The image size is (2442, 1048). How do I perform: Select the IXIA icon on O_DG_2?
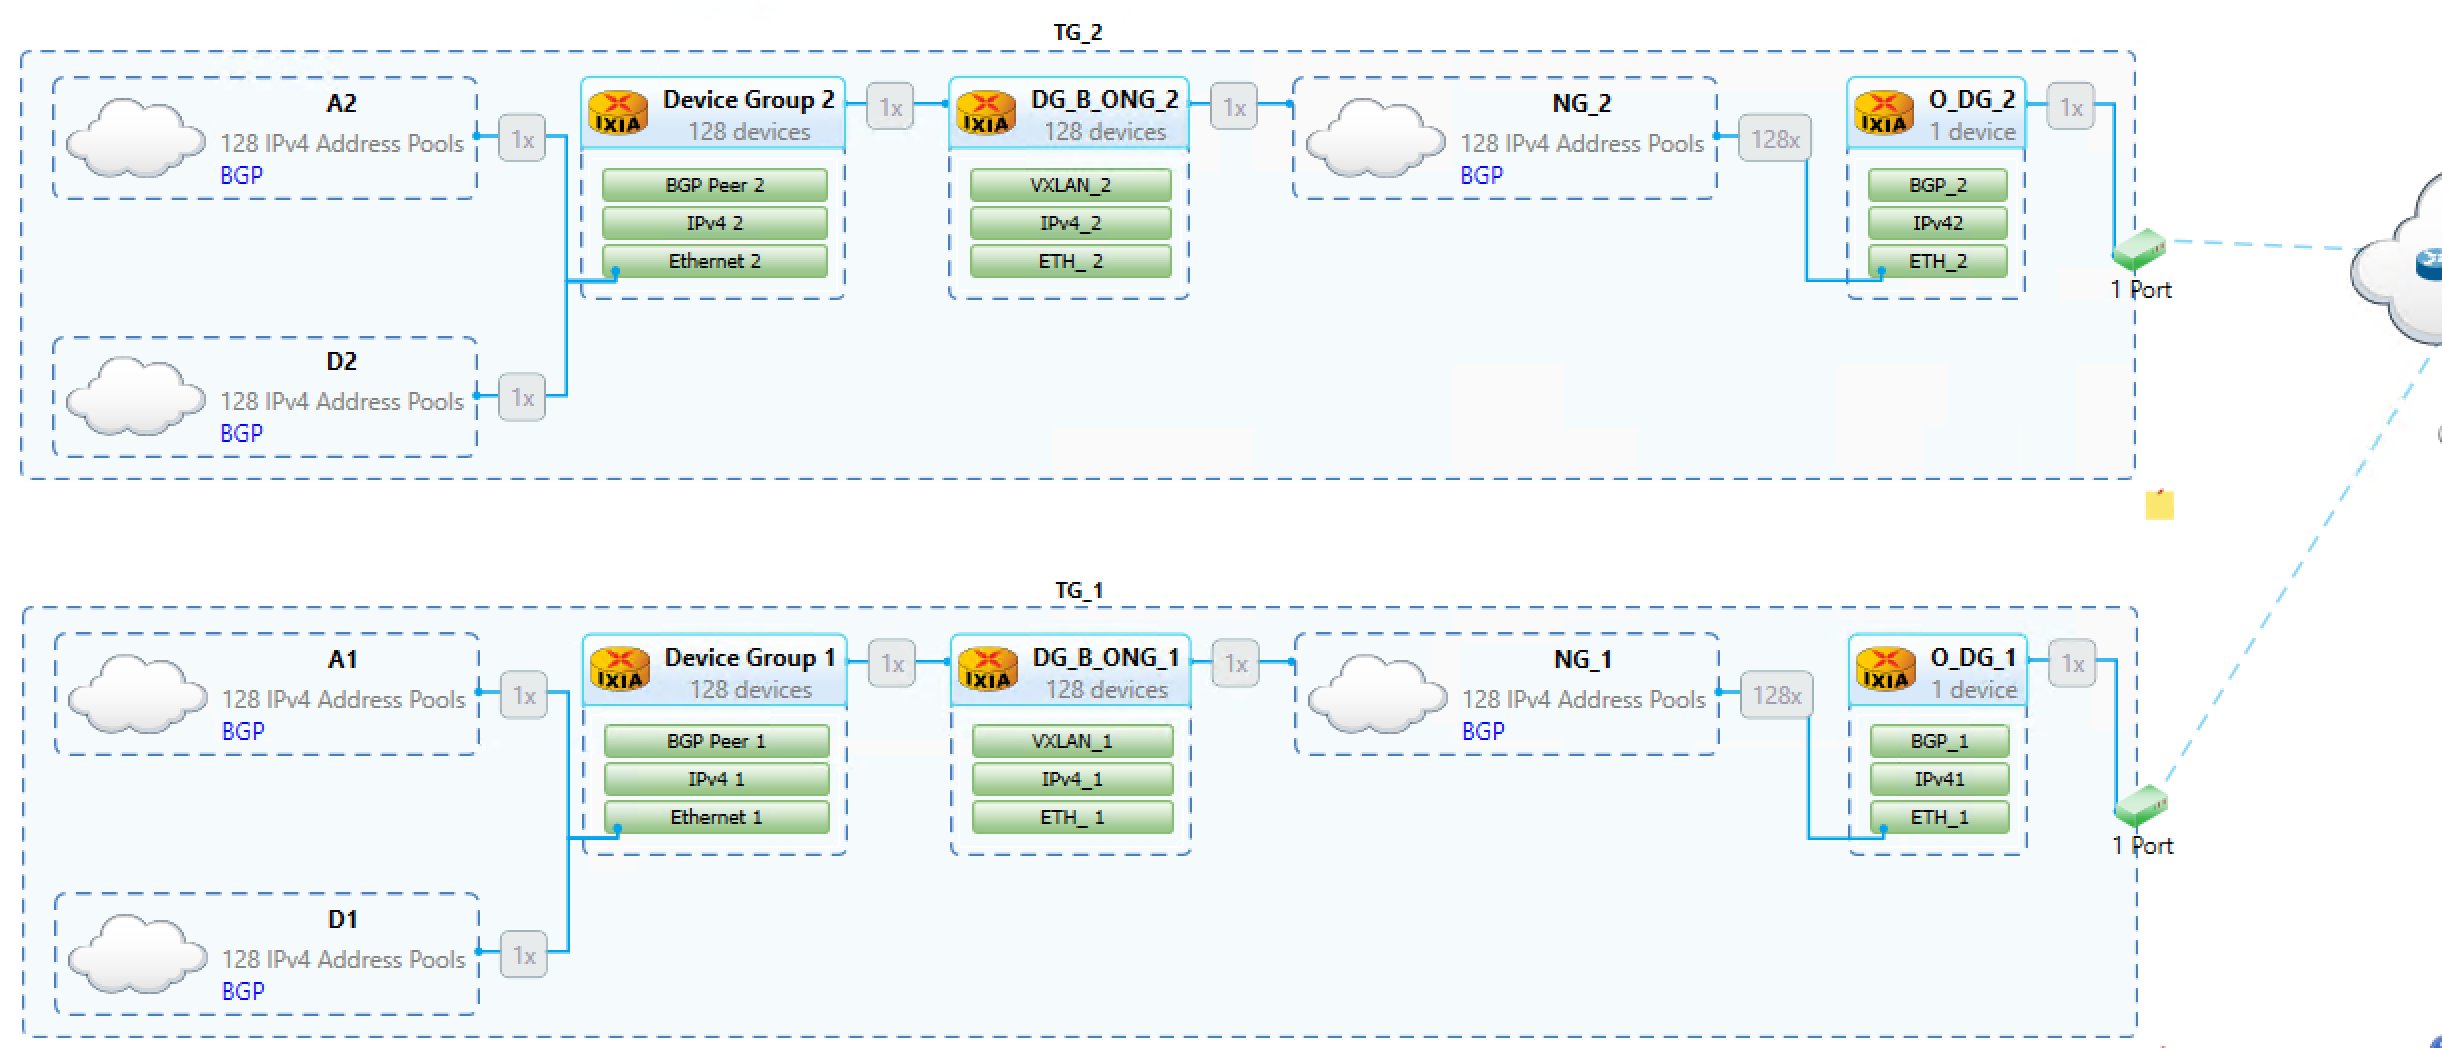click(1884, 110)
